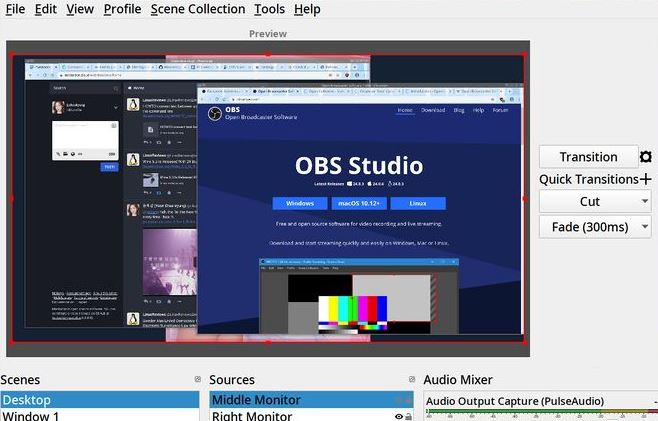Expand the Cut quick transition dropdown arrow
This screenshot has height=421, width=658.
[645, 201]
